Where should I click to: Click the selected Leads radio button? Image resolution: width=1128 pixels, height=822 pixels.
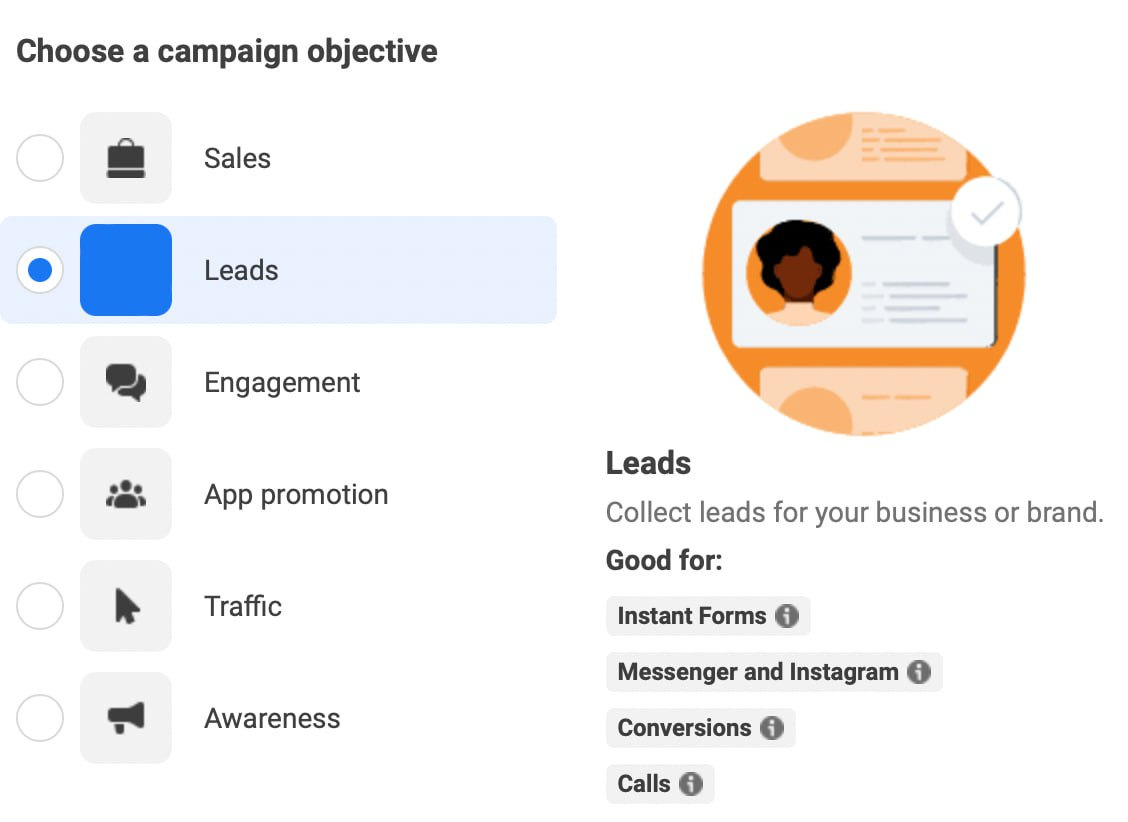coord(40,270)
